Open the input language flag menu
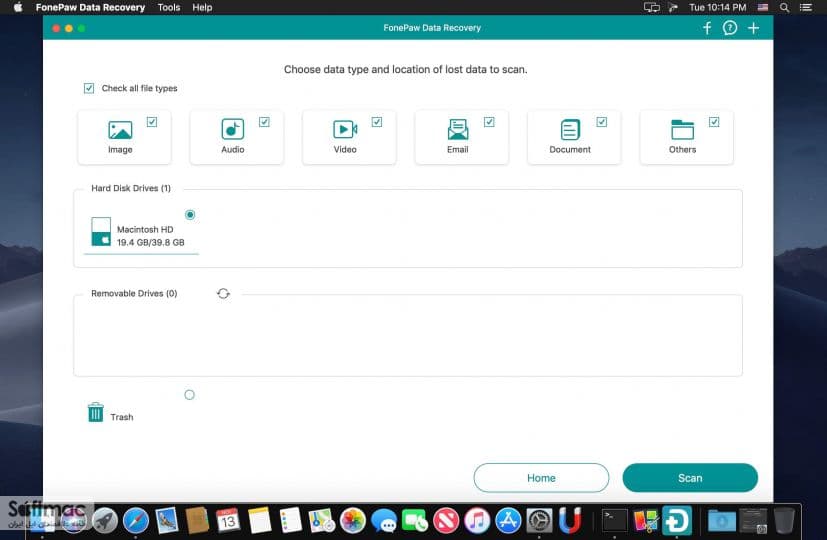The height and width of the screenshot is (540, 827). [x=763, y=7]
